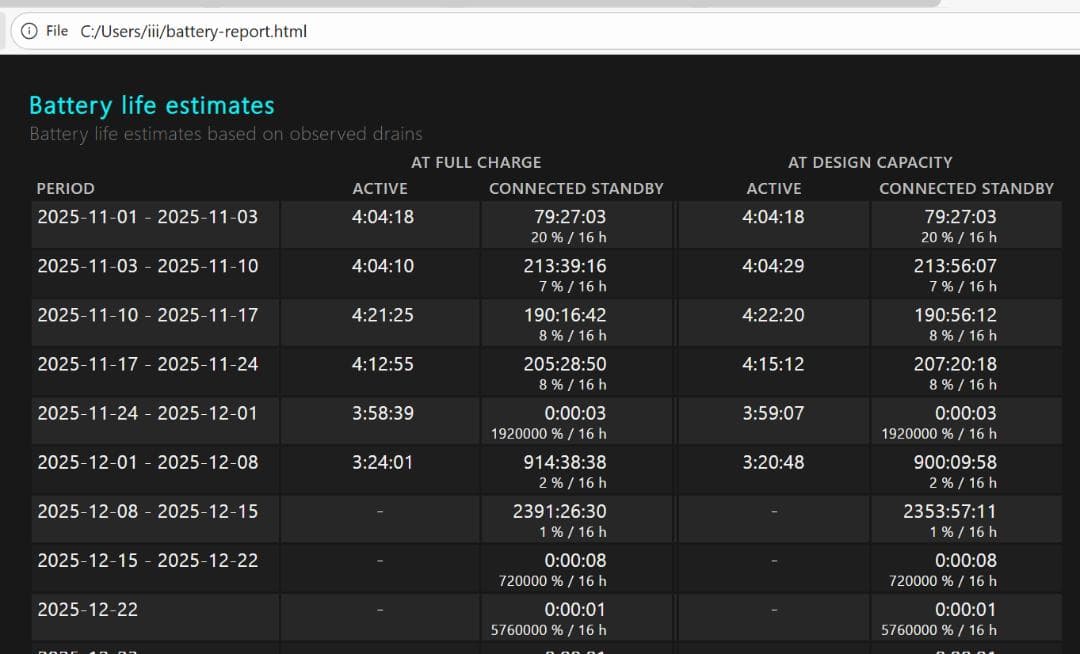The image size is (1080, 654).
Task: Select the 2025-11-24 - 2025-12-01 period cell
Action: point(147,413)
